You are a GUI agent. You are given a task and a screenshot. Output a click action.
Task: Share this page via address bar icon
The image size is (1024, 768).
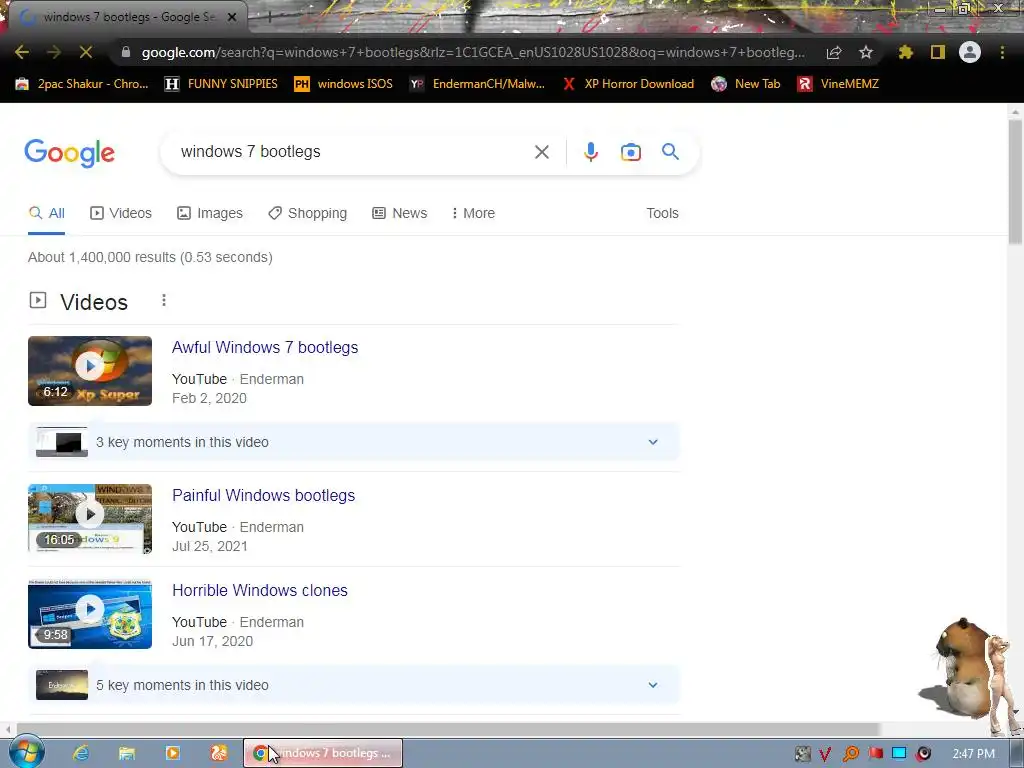tap(834, 53)
